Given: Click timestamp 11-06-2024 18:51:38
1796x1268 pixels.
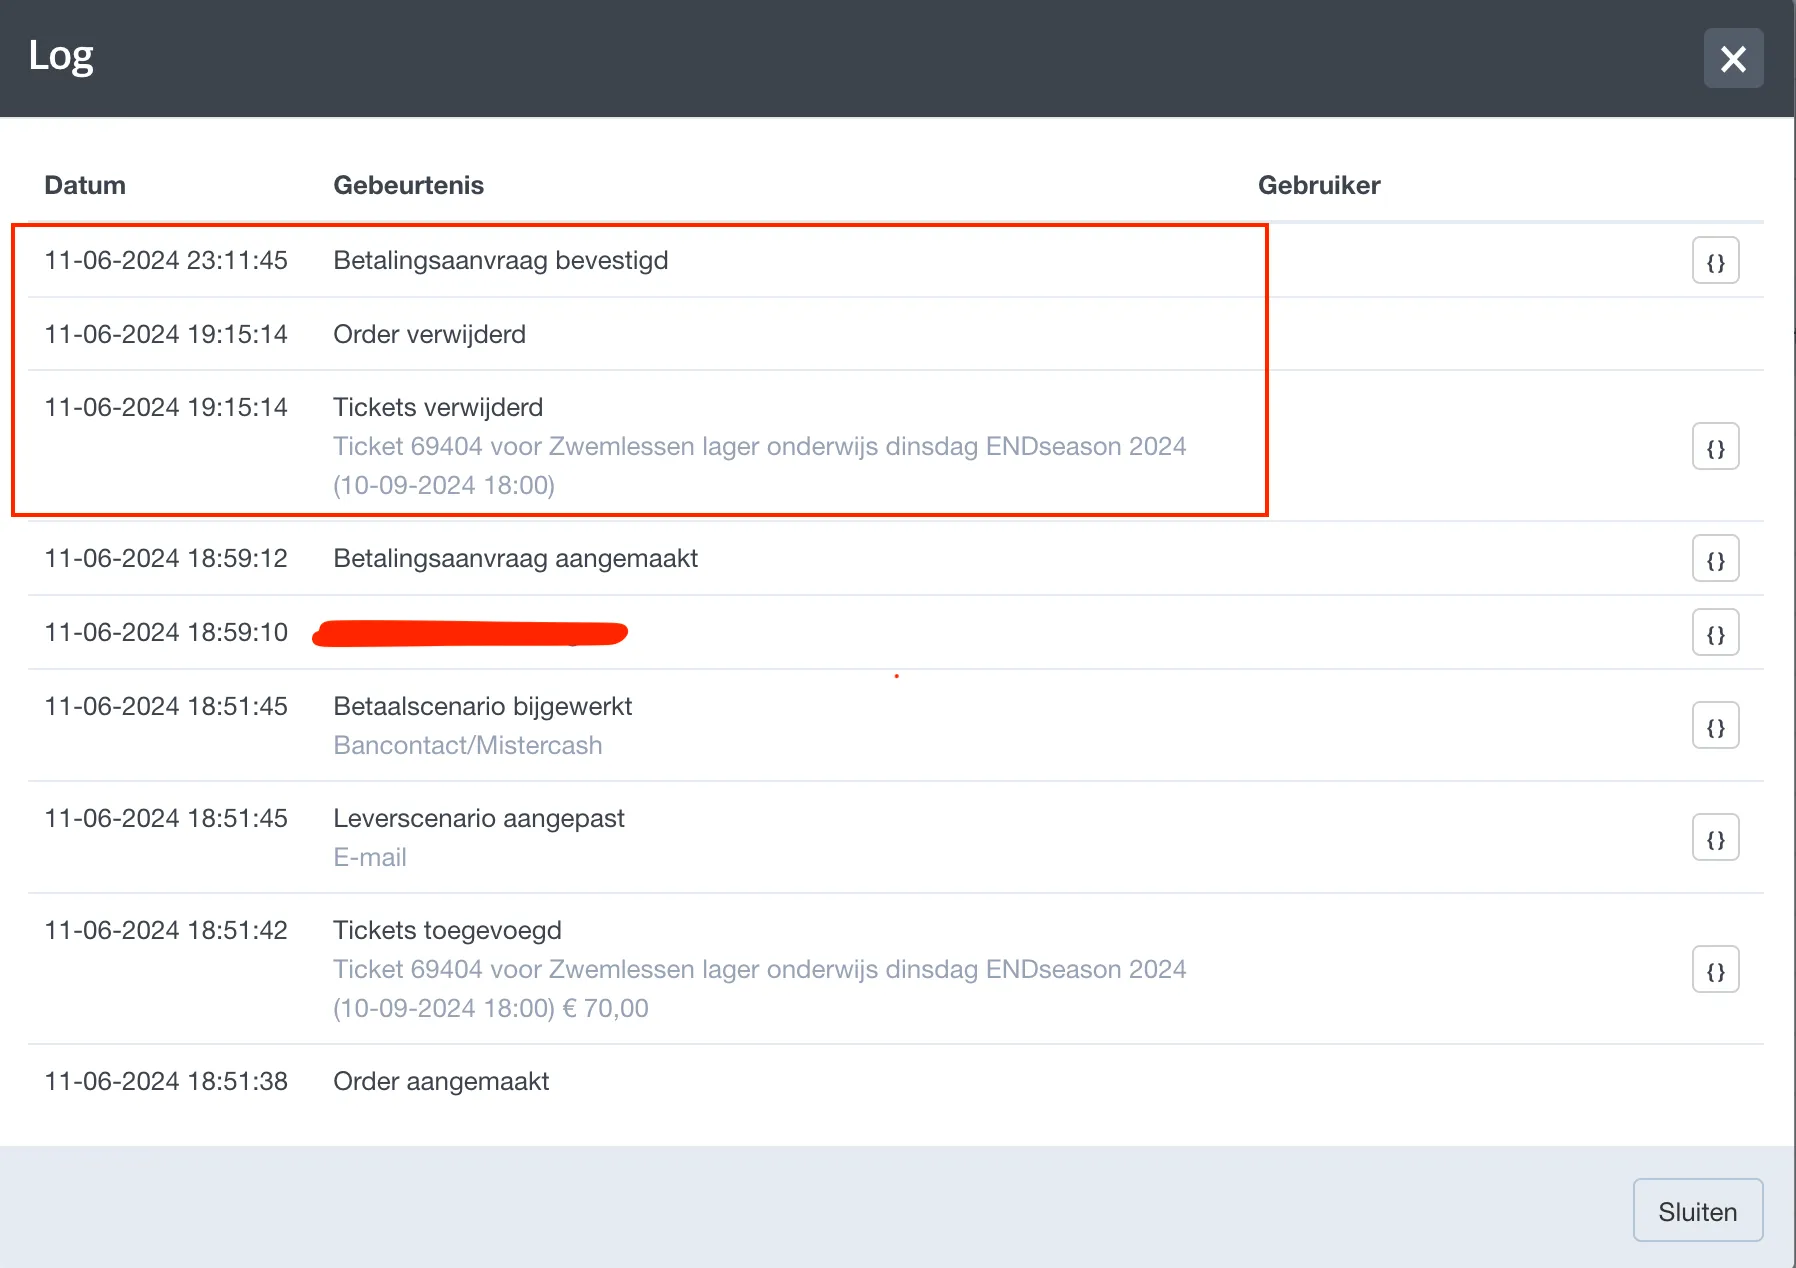Looking at the screenshot, I should click(166, 1081).
